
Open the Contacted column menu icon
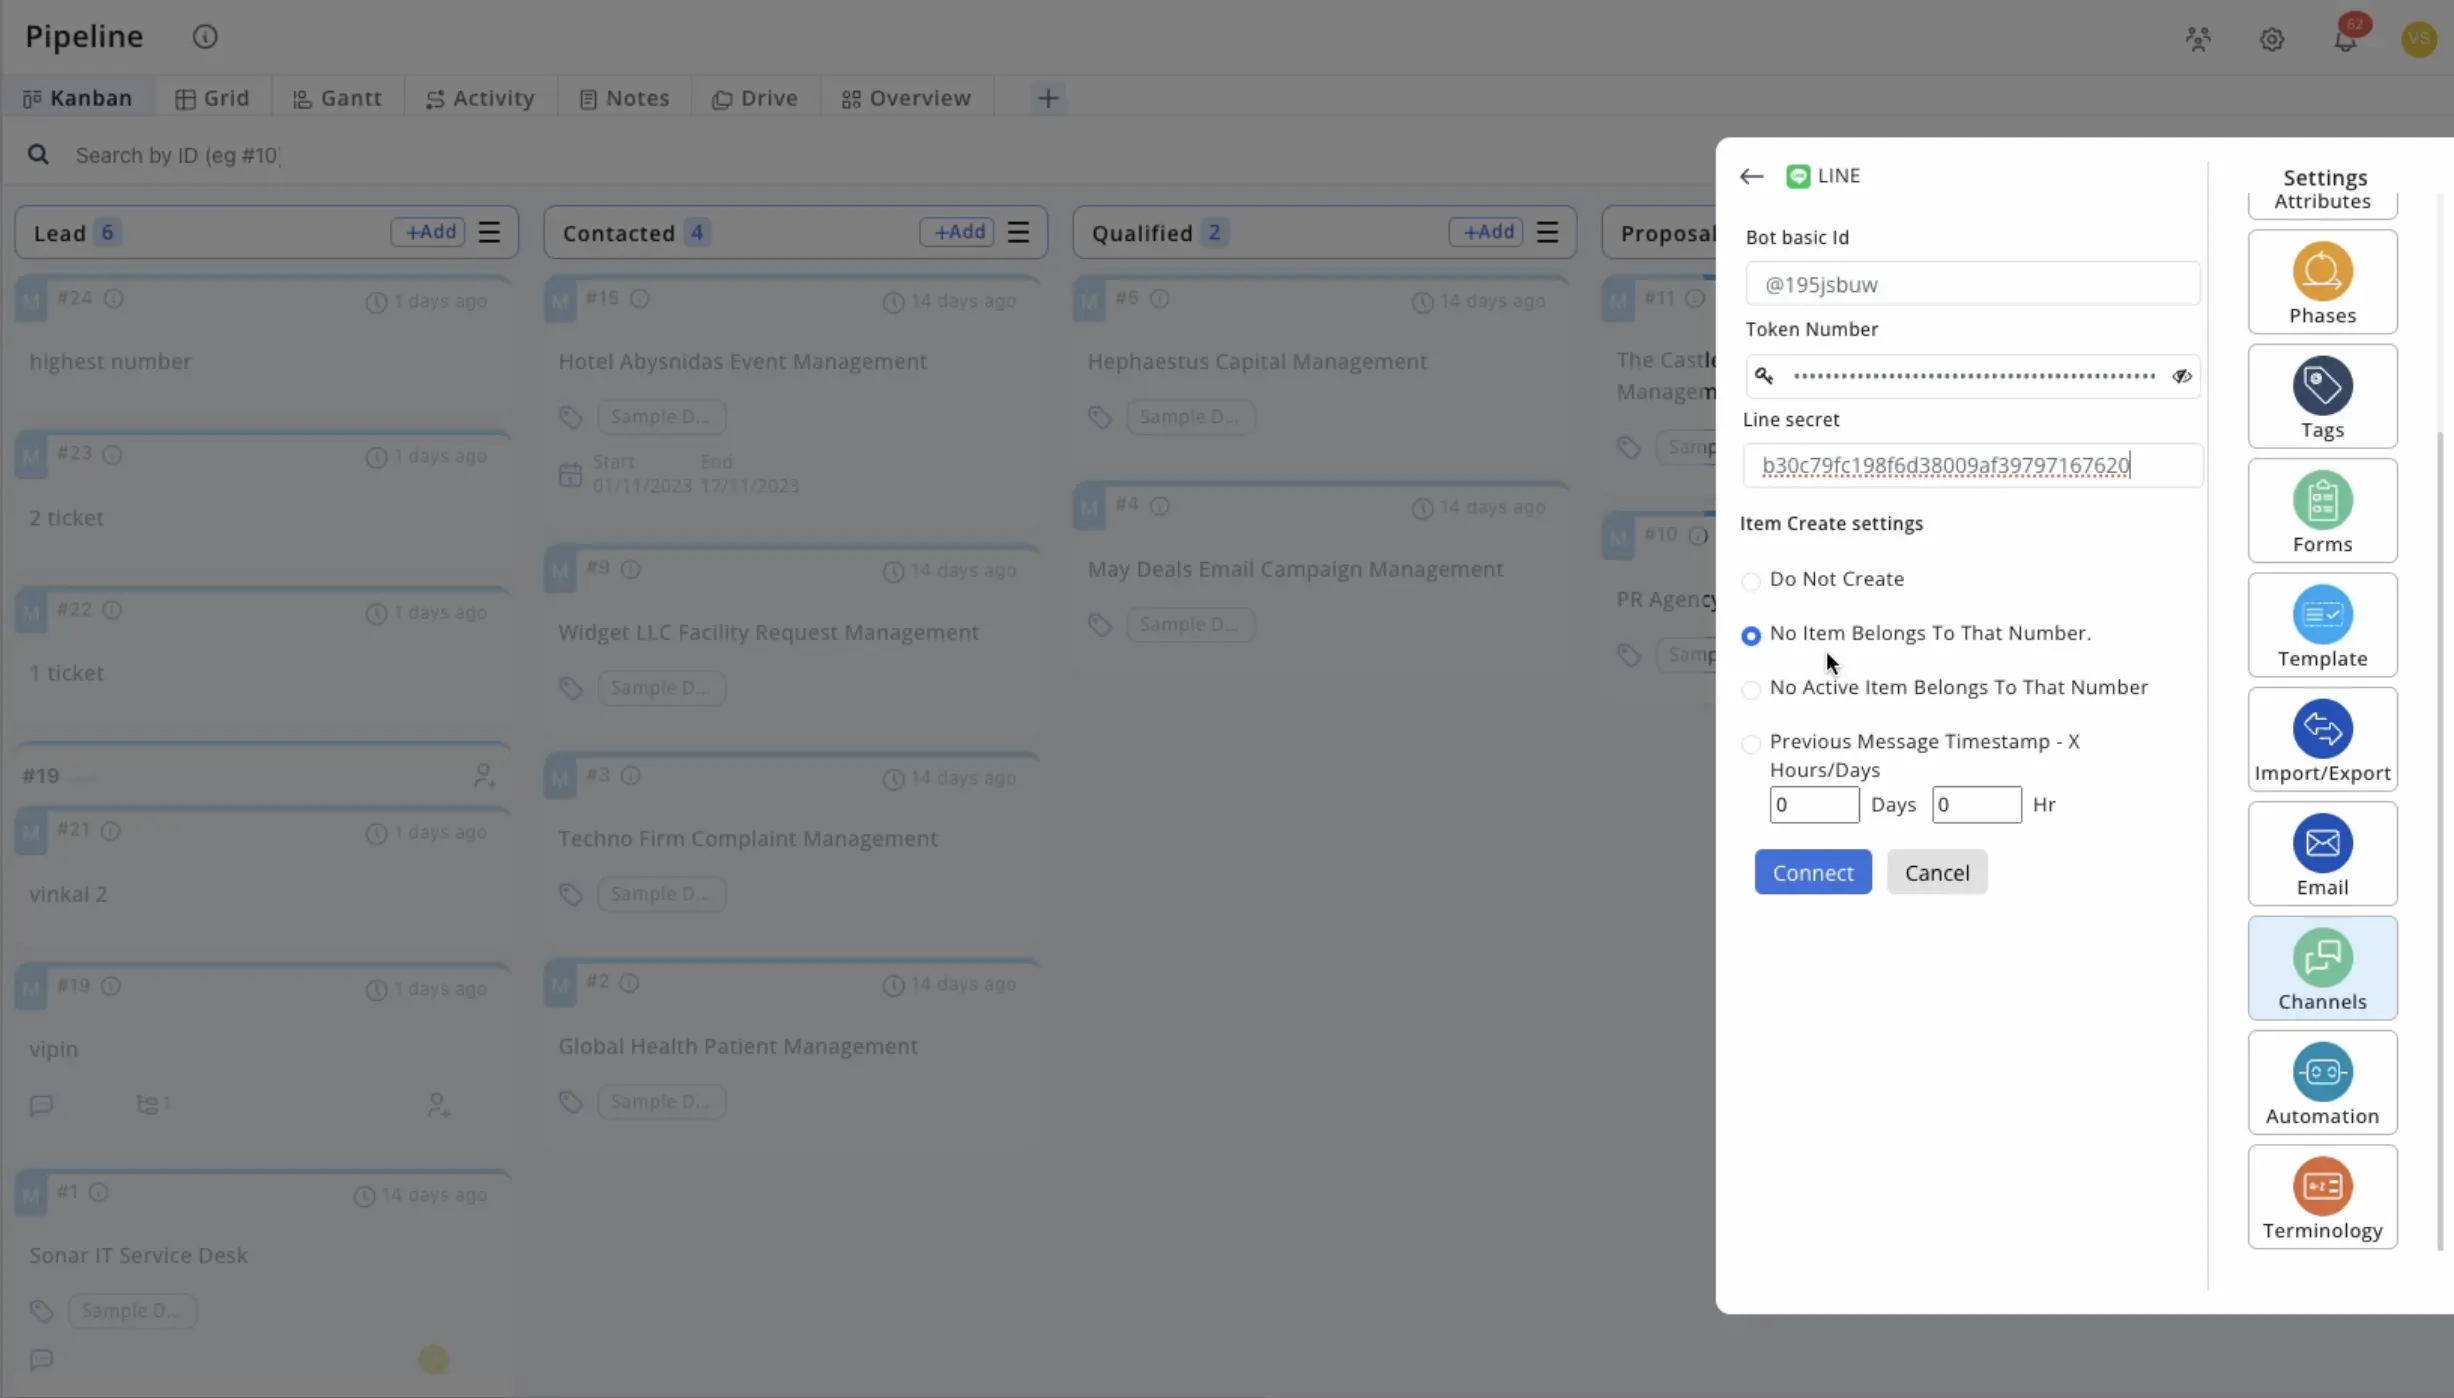point(1018,232)
